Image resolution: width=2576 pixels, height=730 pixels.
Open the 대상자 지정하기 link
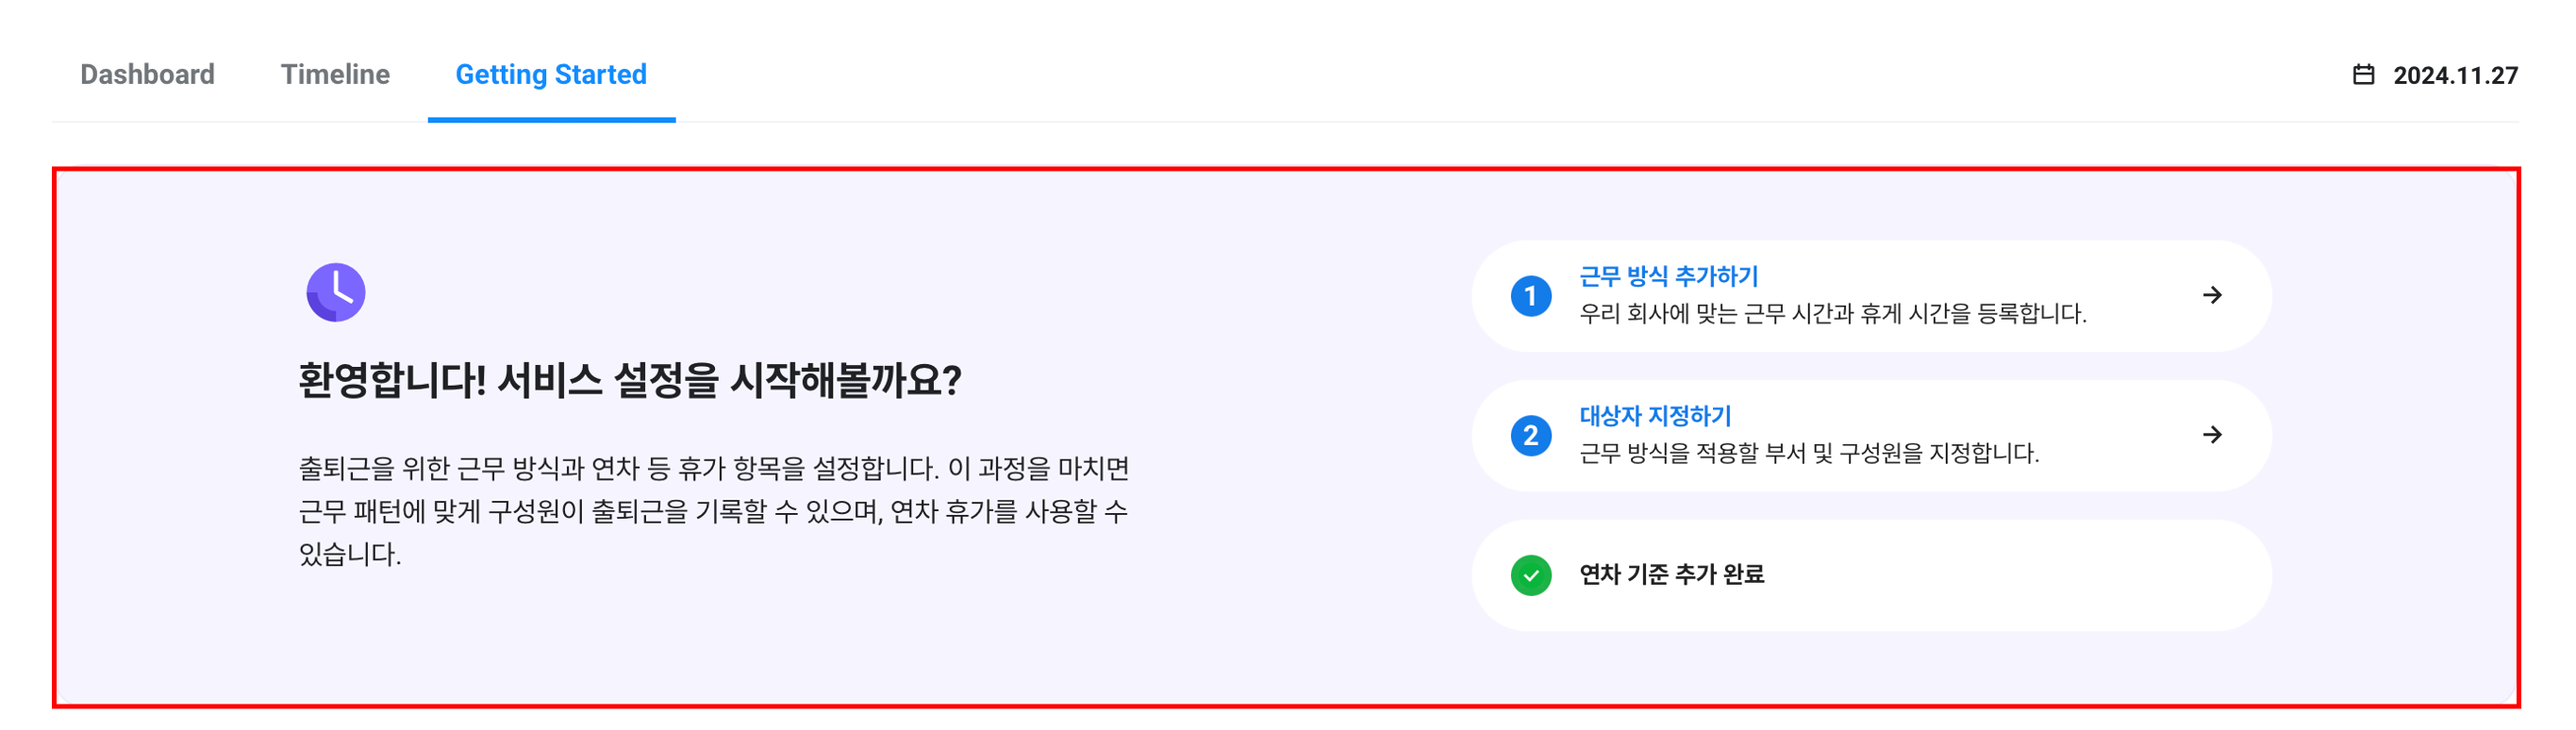[x=1655, y=416]
